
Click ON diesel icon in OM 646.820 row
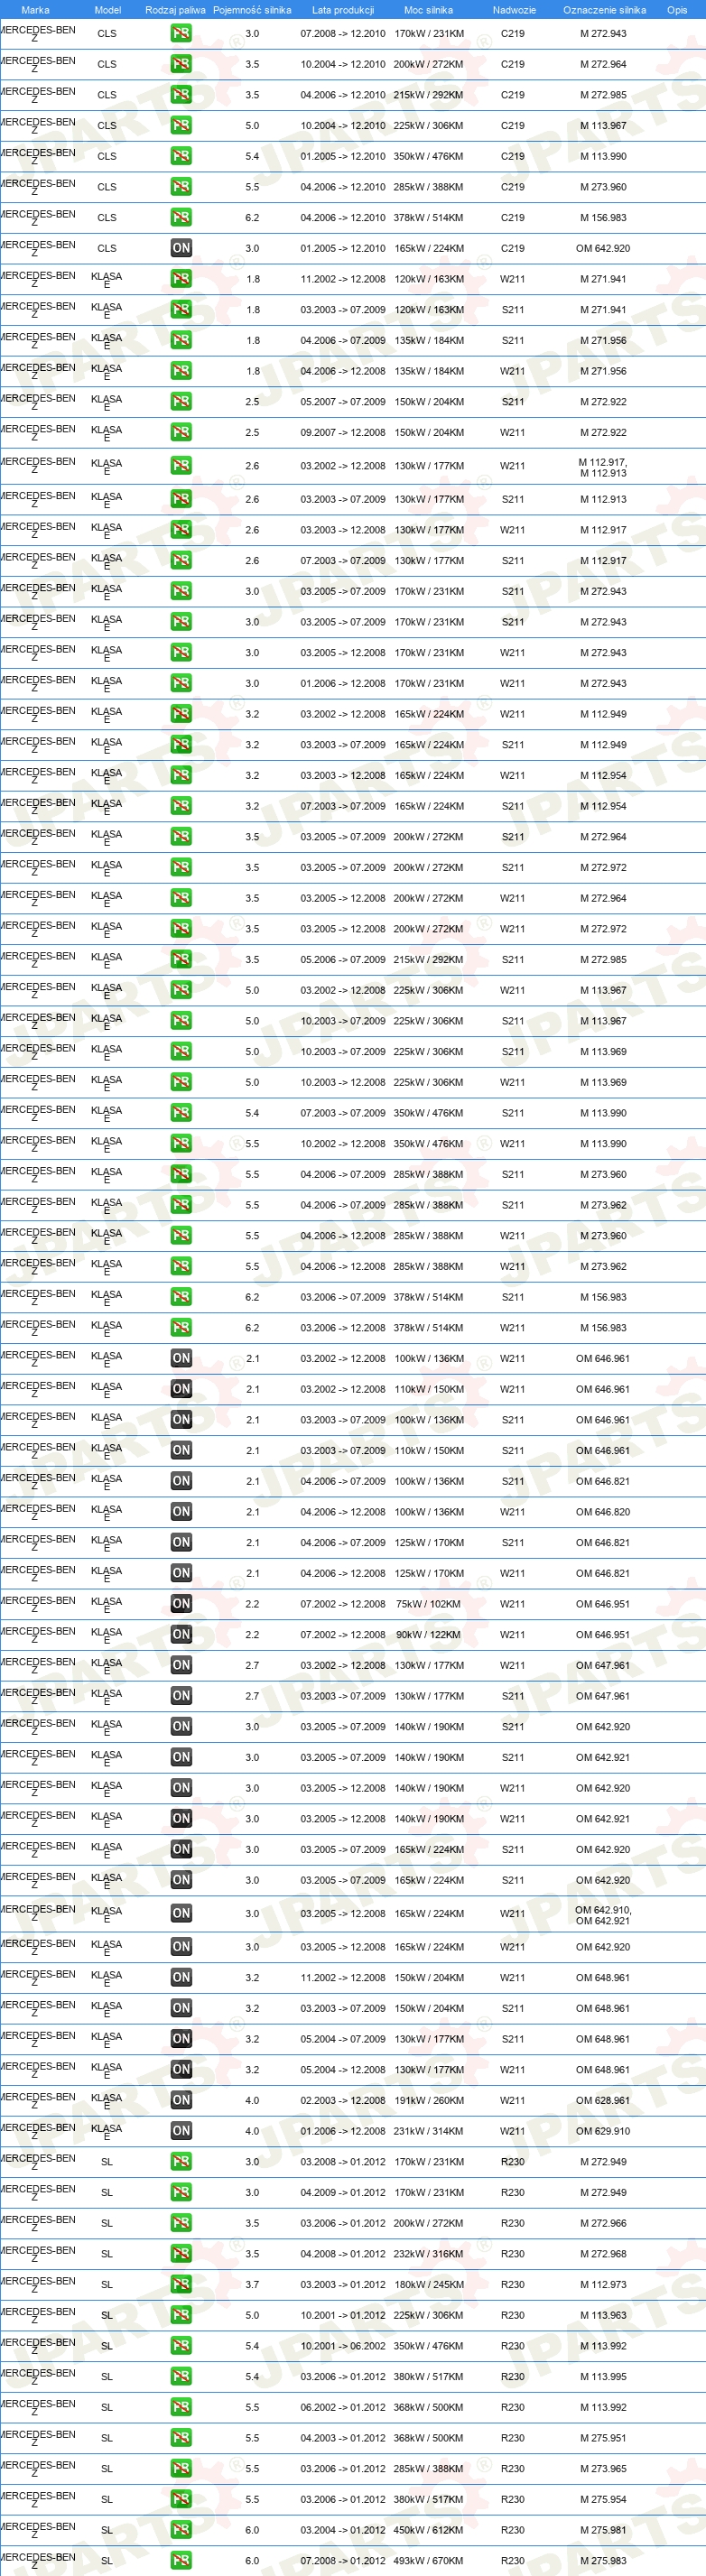[x=181, y=1511]
